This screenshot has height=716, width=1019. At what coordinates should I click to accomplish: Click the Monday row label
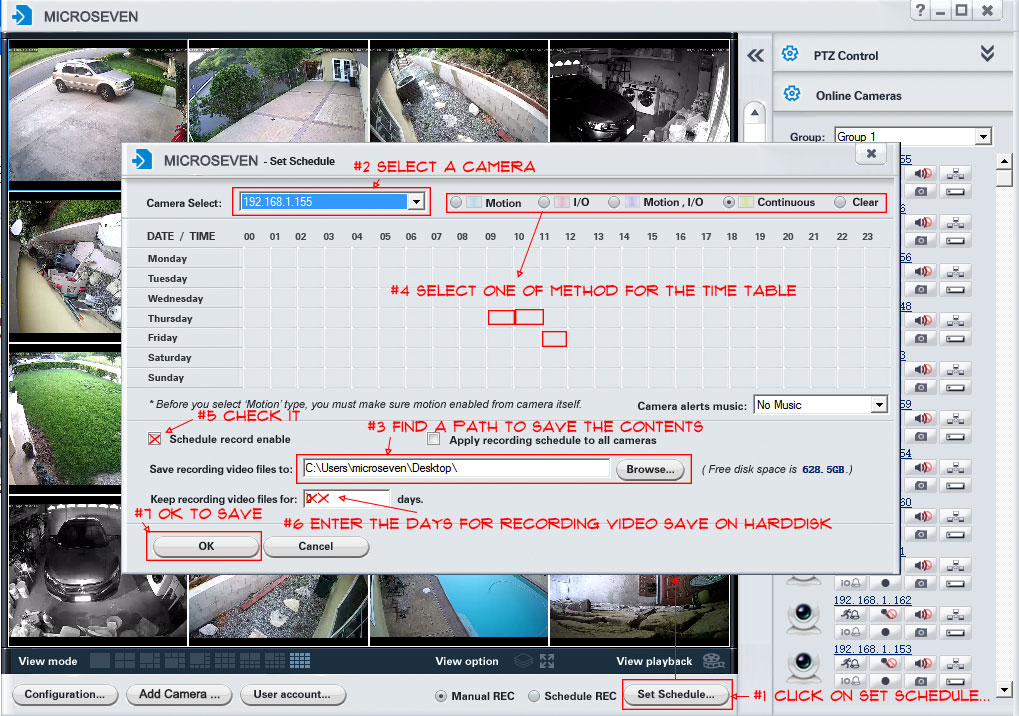point(167,259)
